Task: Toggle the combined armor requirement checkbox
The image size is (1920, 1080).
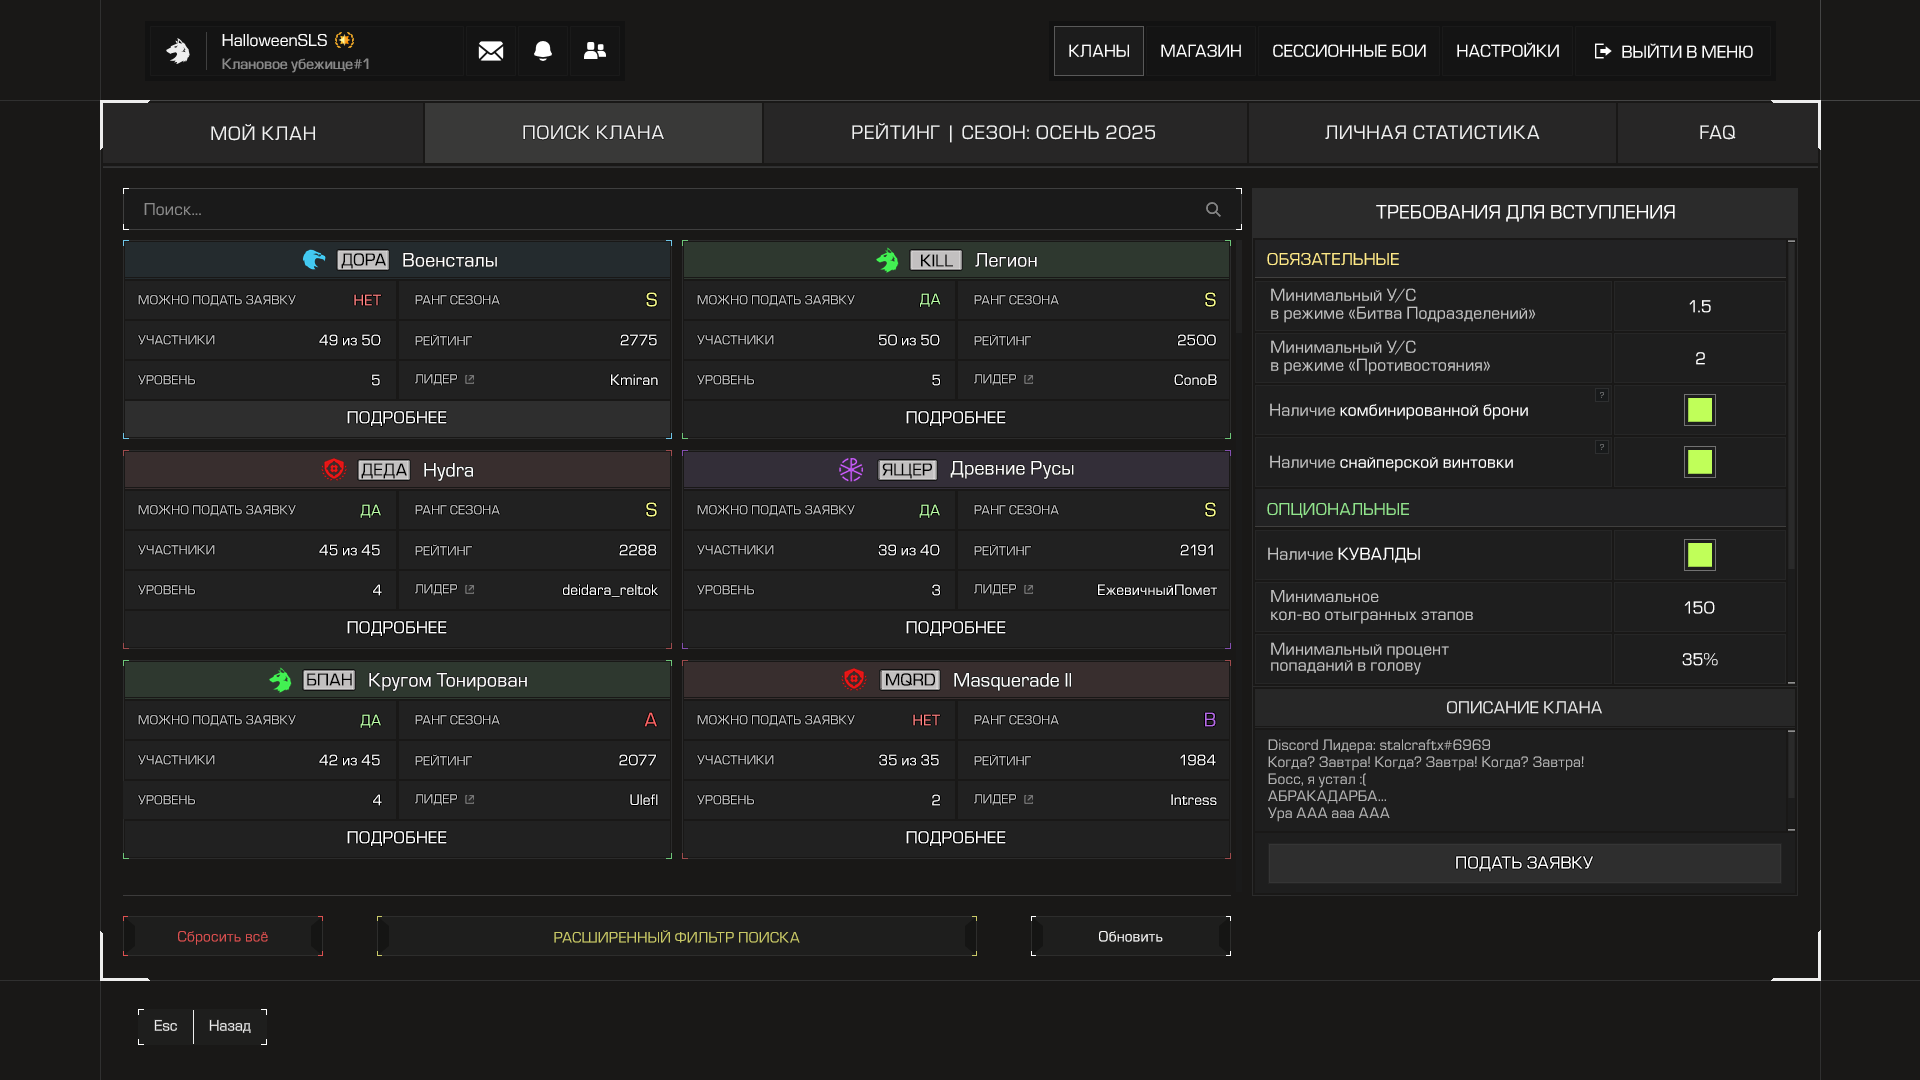Action: [x=1699, y=410]
